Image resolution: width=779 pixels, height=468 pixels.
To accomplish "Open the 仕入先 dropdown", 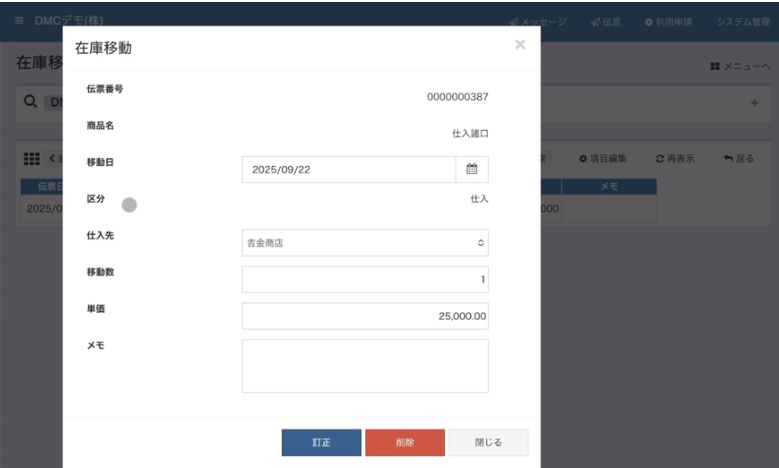I will click(365, 243).
